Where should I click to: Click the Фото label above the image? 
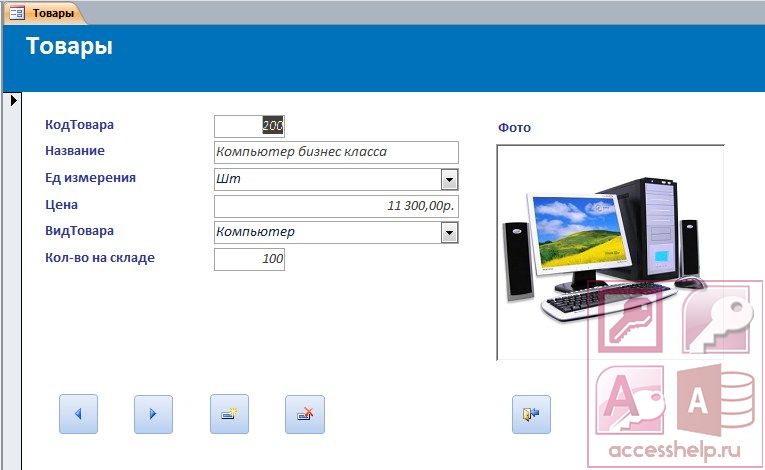tap(514, 128)
